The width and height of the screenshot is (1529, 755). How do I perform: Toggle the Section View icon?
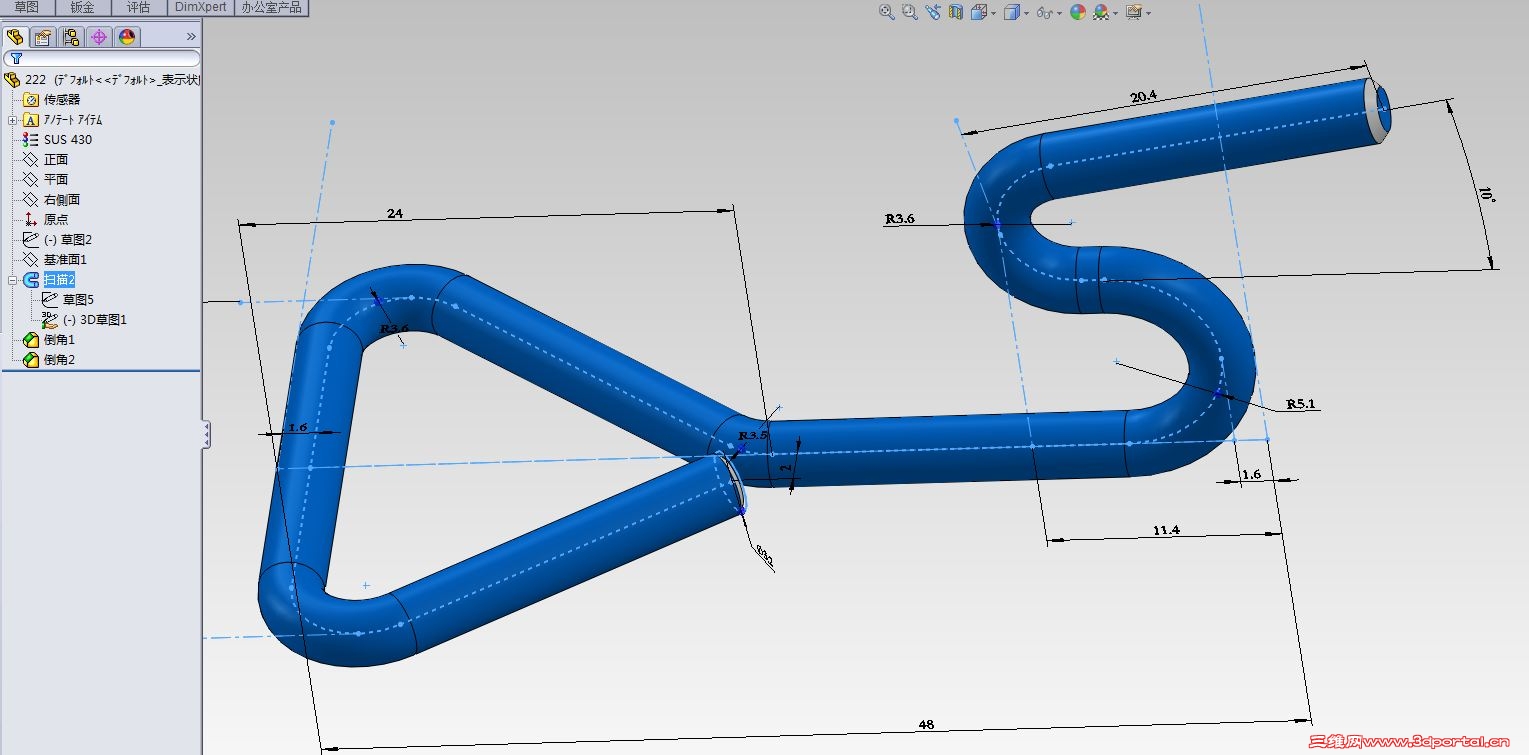955,12
